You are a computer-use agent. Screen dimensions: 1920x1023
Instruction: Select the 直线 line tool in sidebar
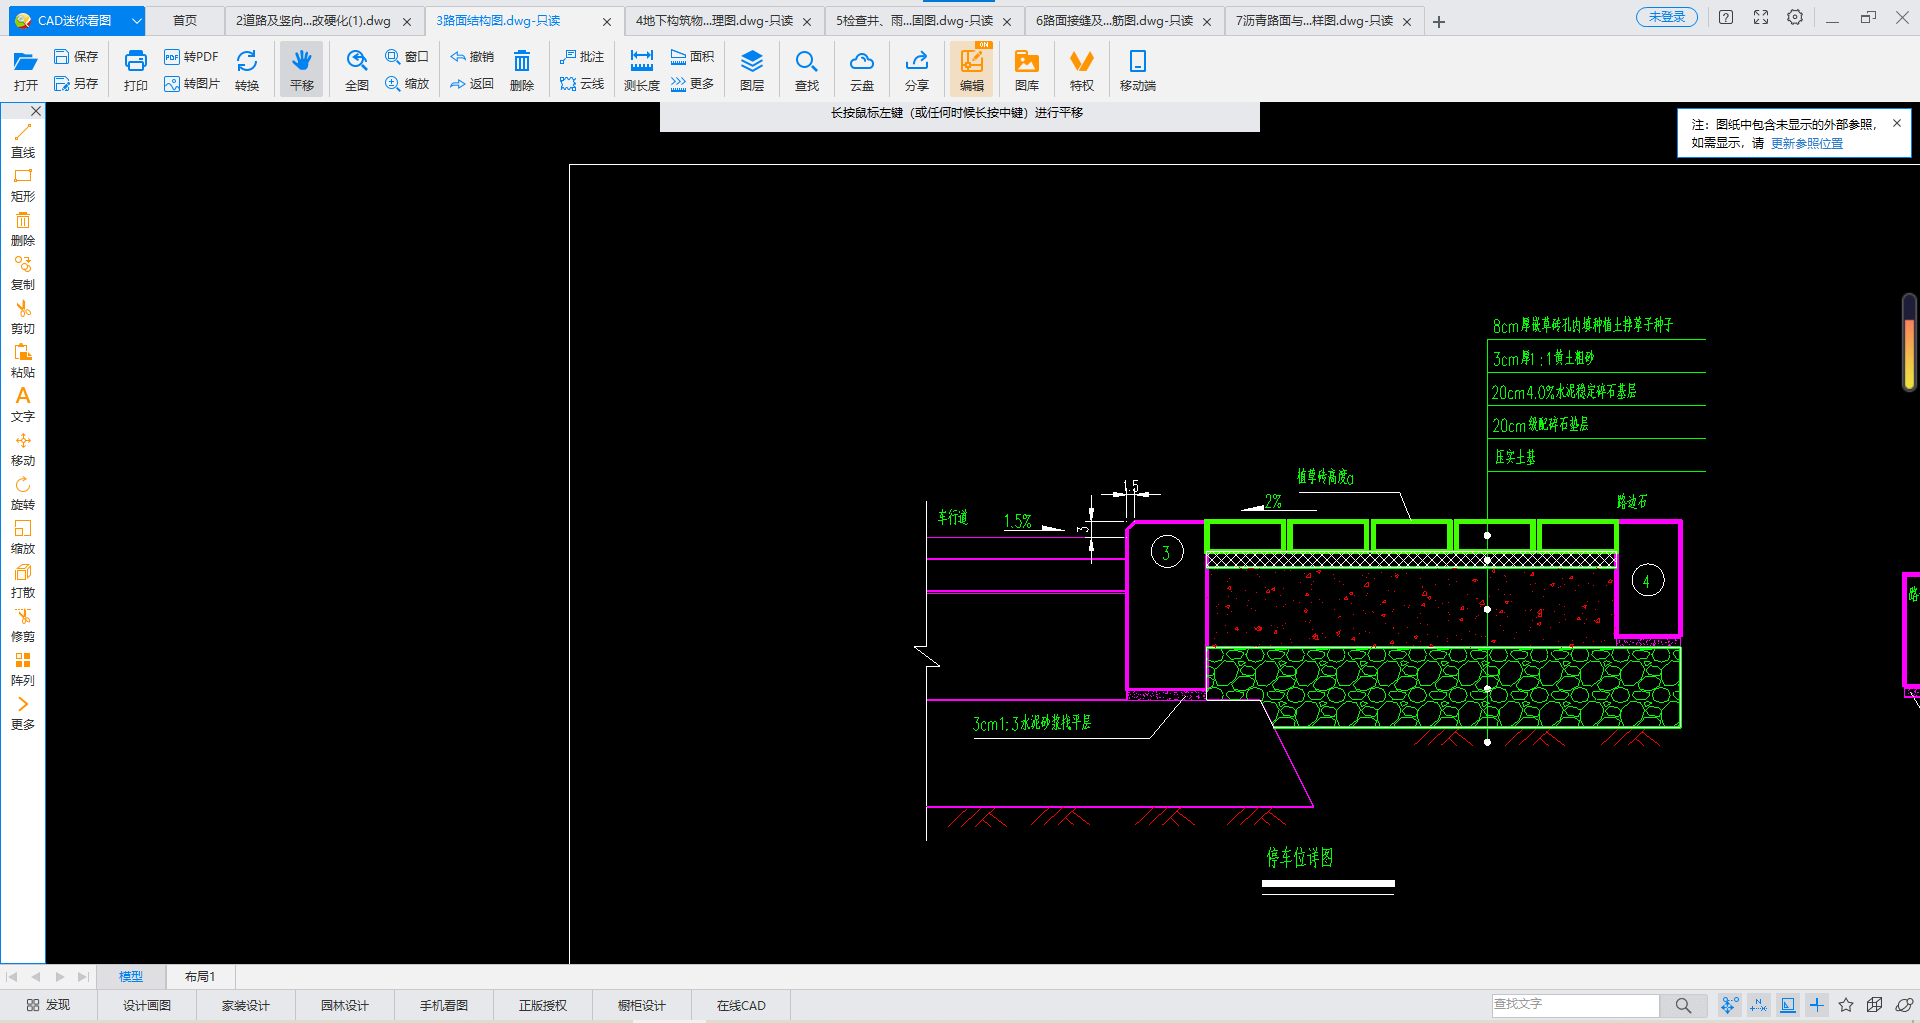pyautogui.click(x=23, y=141)
